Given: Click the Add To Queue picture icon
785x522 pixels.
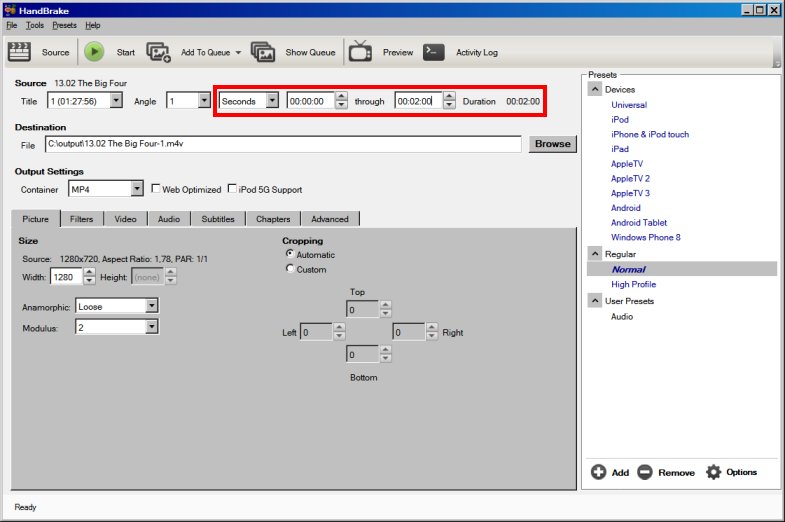Looking at the screenshot, I should tap(158, 52).
